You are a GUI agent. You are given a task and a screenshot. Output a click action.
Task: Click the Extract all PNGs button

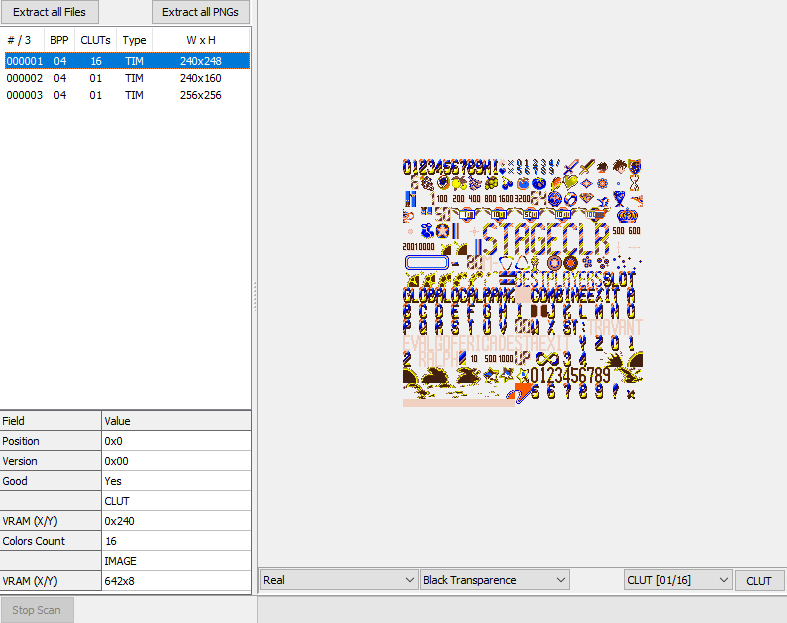click(x=200, y=12)
